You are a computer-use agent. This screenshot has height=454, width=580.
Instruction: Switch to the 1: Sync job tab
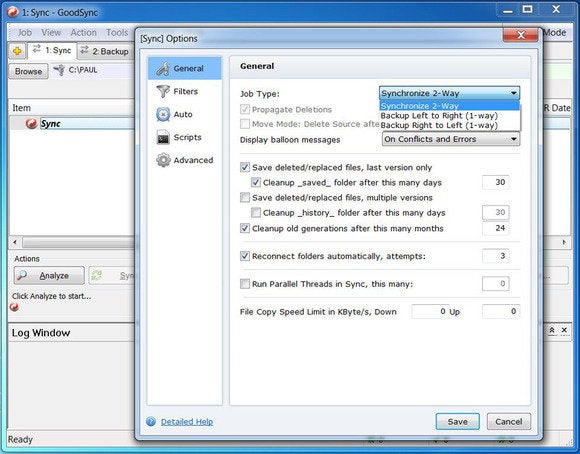[52, 50]
